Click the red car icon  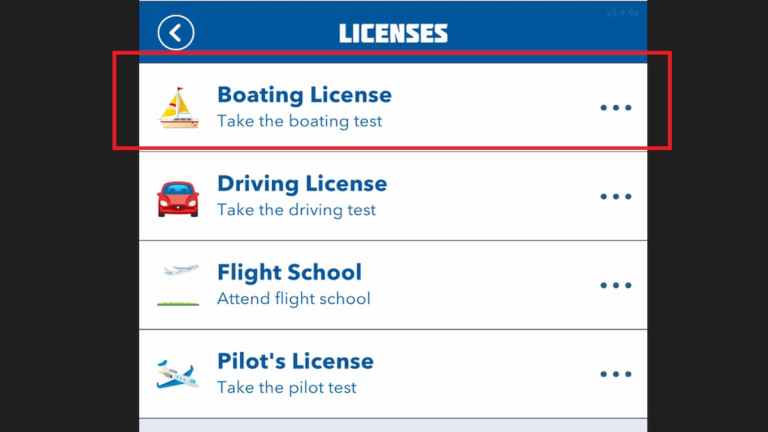point(179,196)
